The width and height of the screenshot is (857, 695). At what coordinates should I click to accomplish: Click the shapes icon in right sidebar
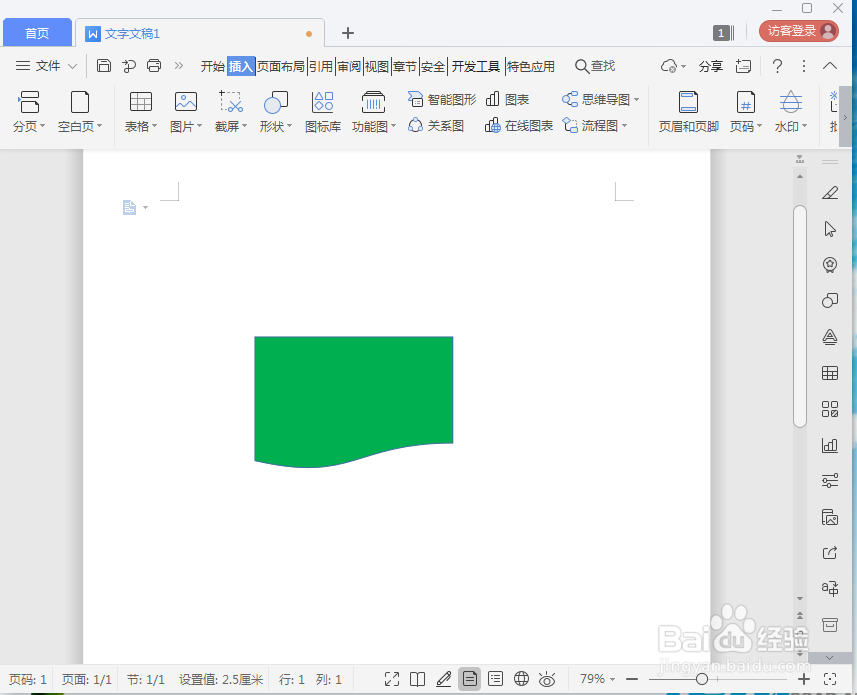pyautogui.click(x=830, y=301)
